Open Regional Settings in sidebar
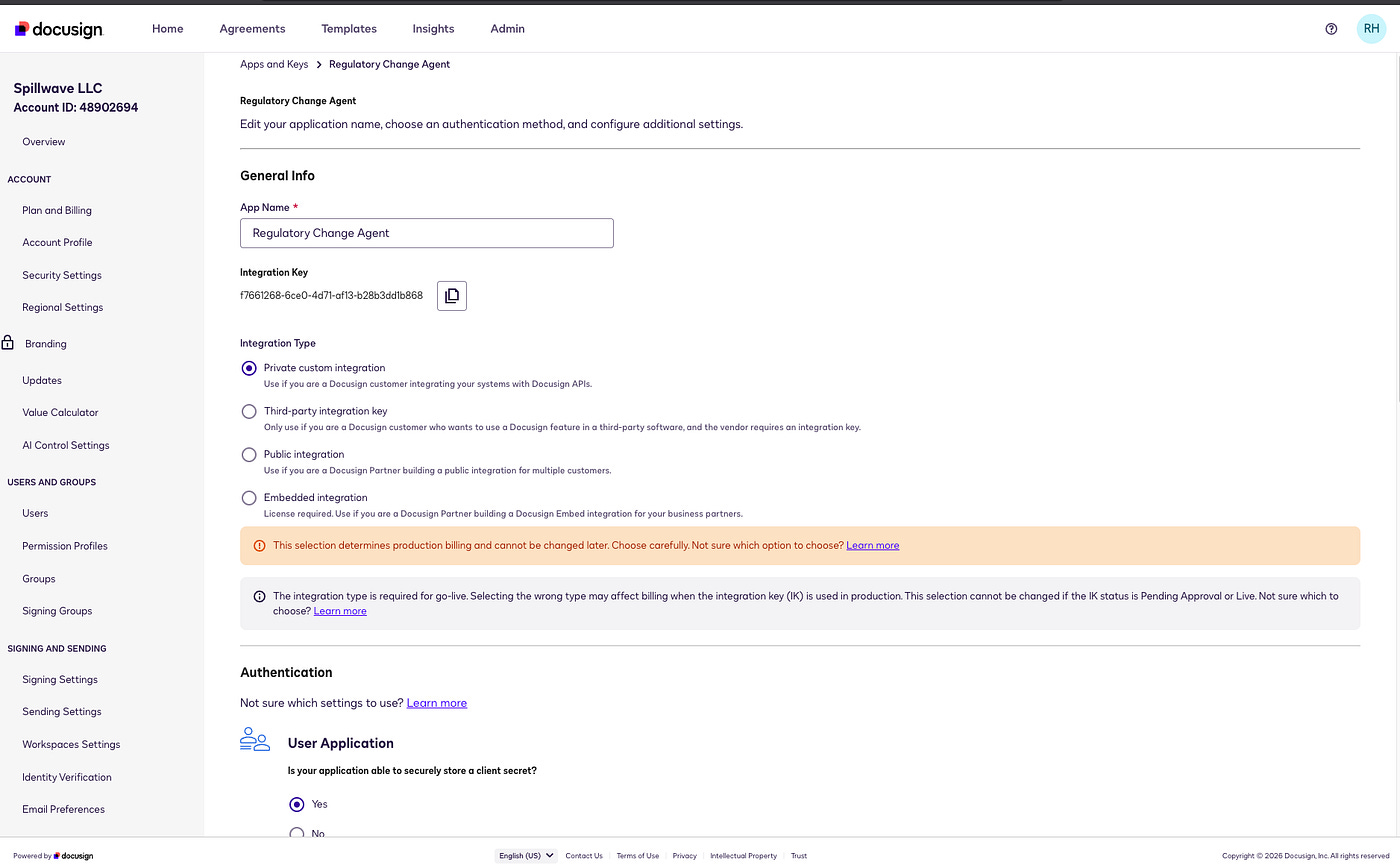 (63, 308)
